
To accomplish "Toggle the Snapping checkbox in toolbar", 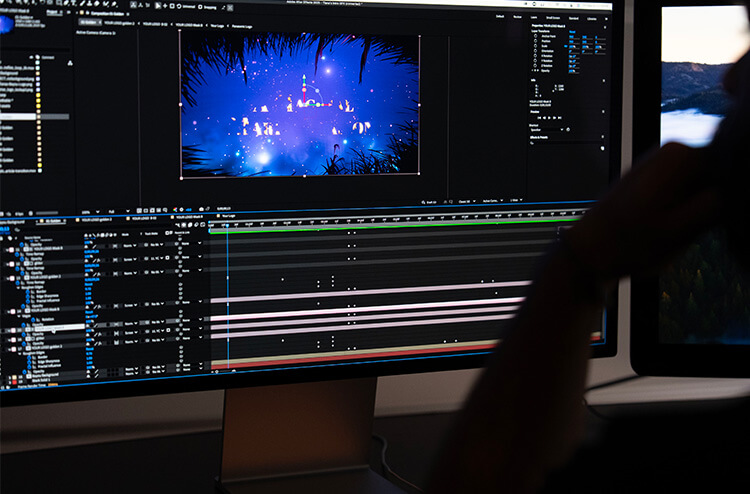I will click(x=202, y=7).
